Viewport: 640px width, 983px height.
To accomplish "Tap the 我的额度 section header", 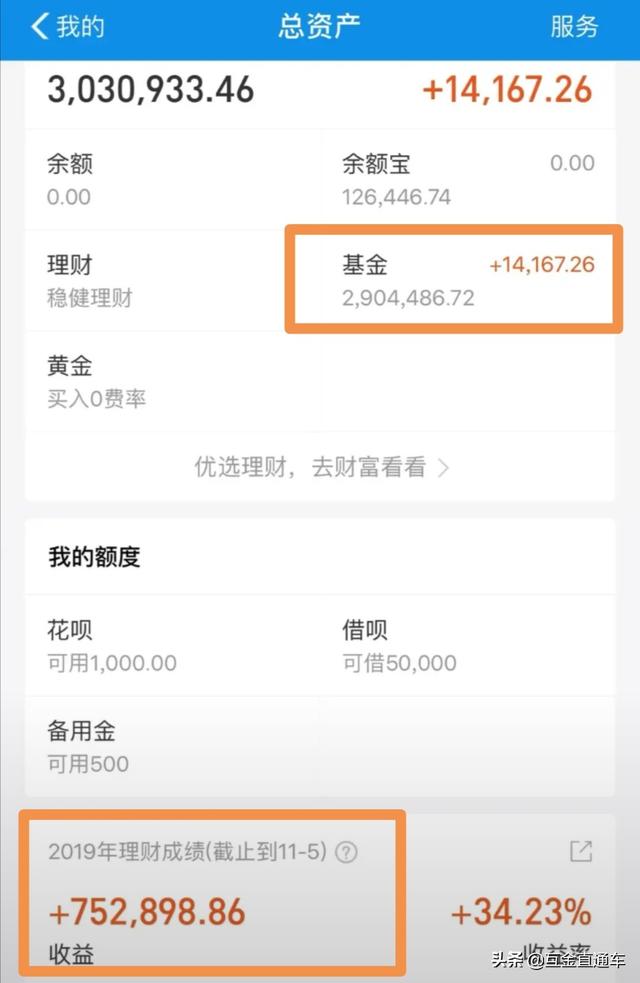I will (94, 558).
